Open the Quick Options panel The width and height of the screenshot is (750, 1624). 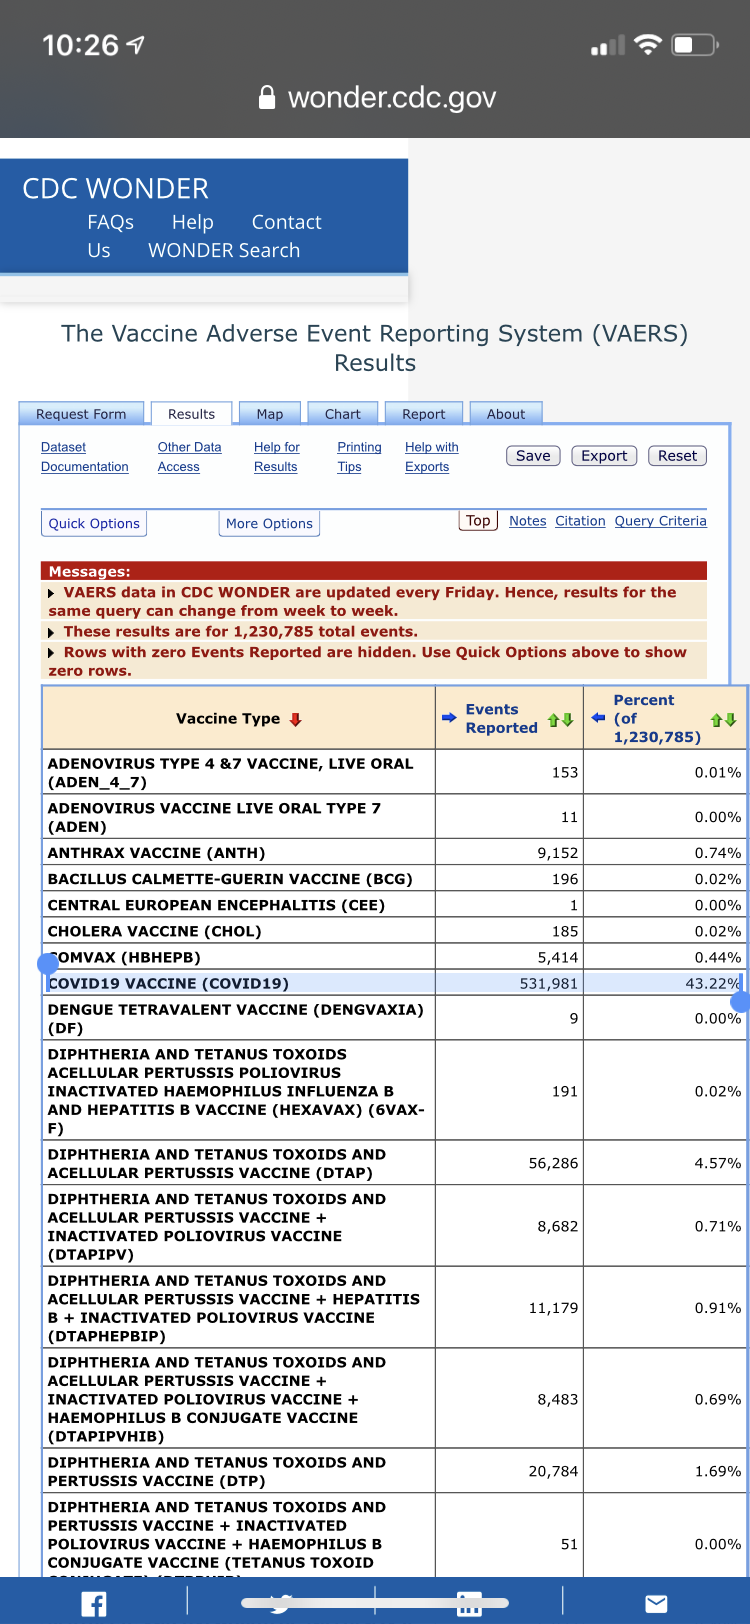pyautogui.click(x=94, y=523)
